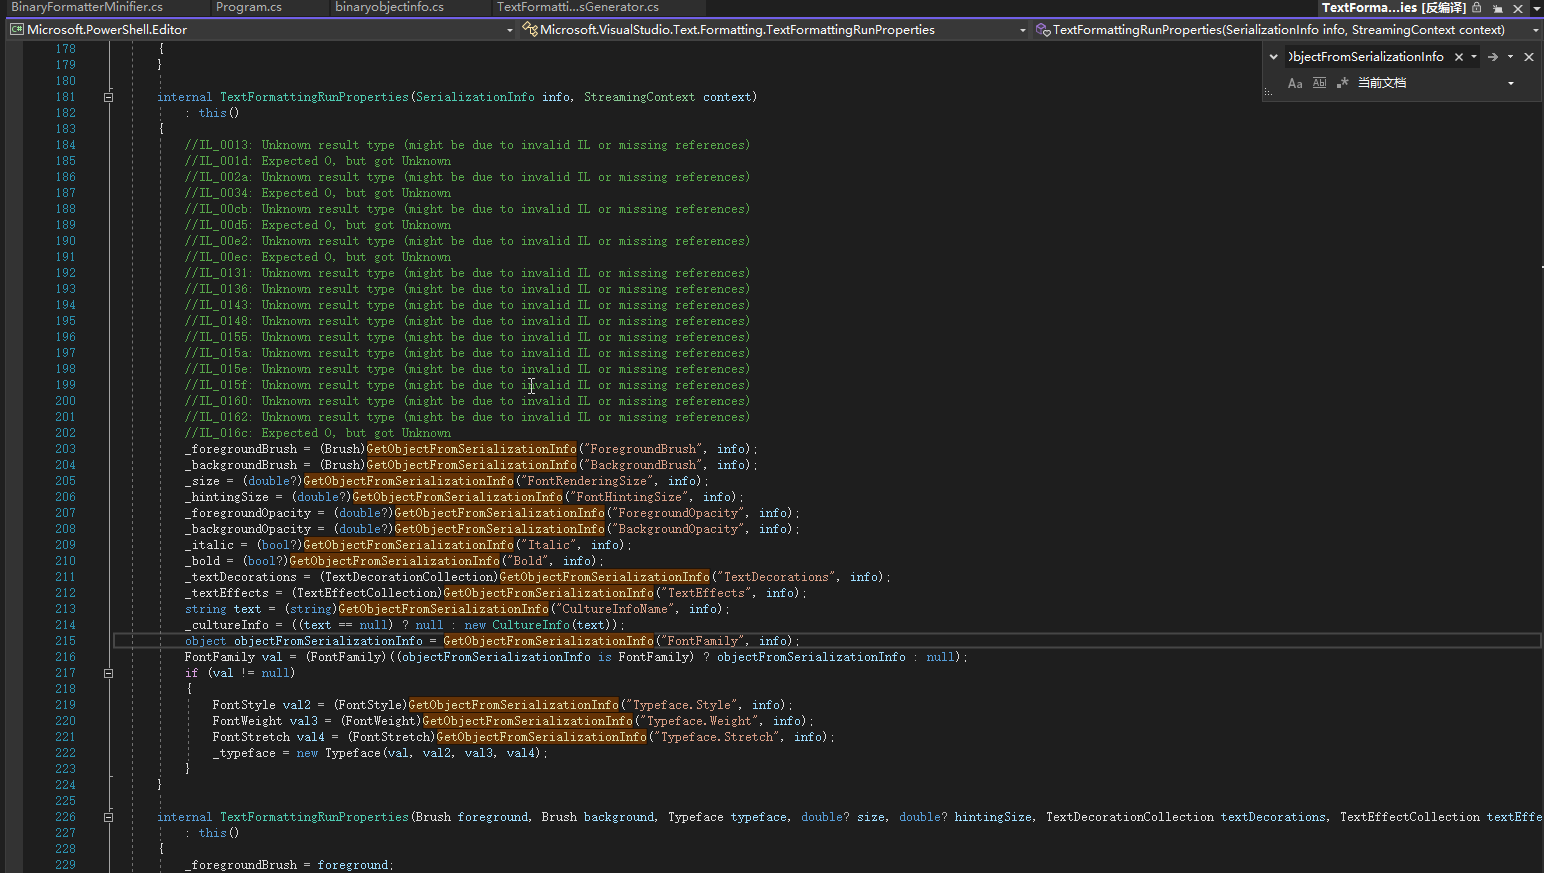Image resolution: width=1544 pixels, height=873 pixels.
Task: Expand the find panel to show replace
Action: (x=1273, y=57)
